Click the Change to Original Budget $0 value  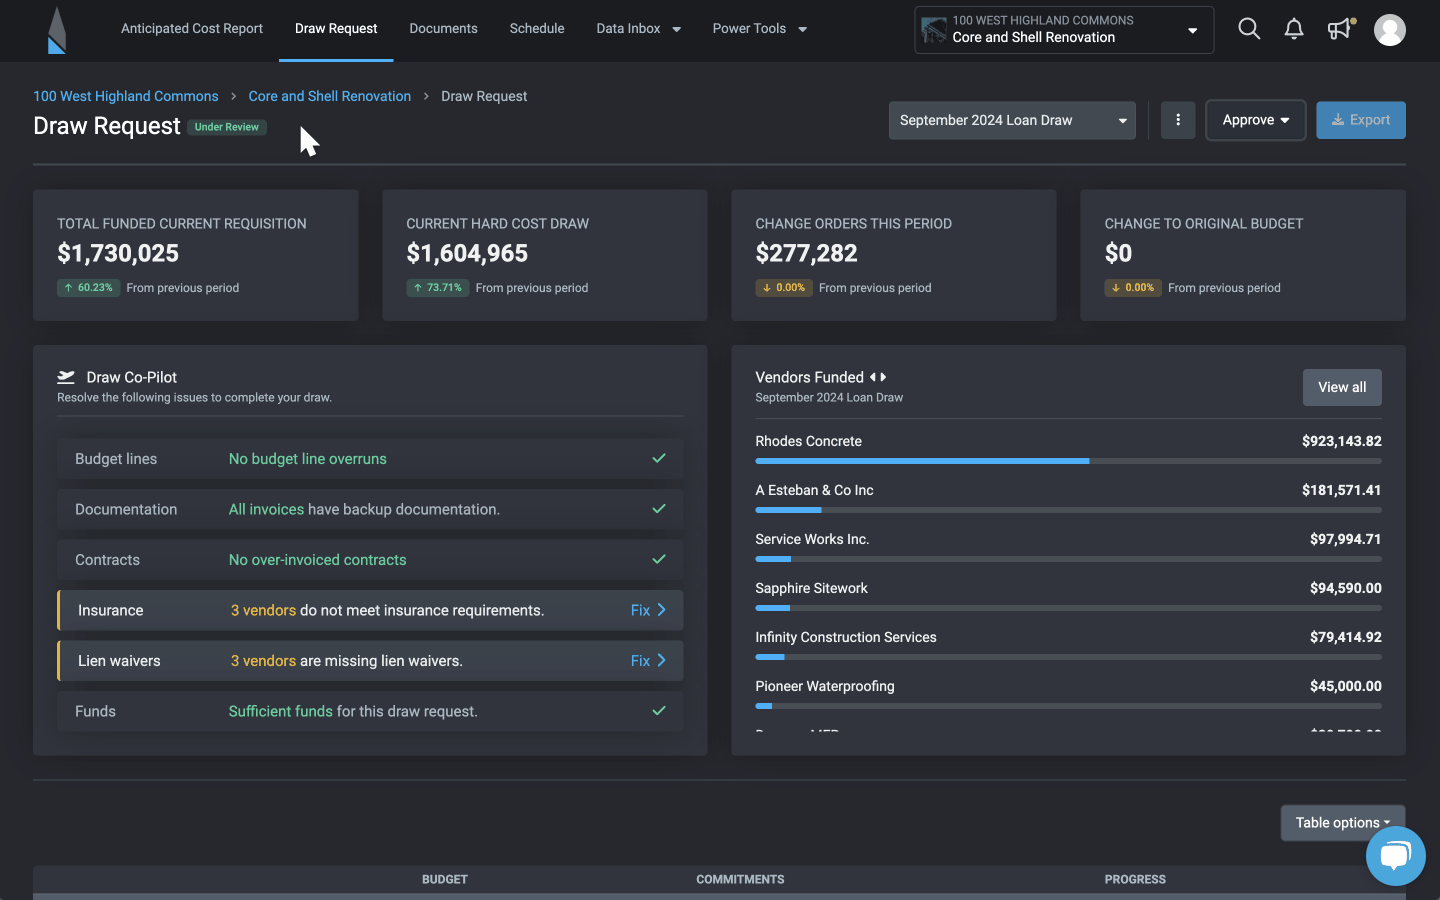[x=1118, y=254]
